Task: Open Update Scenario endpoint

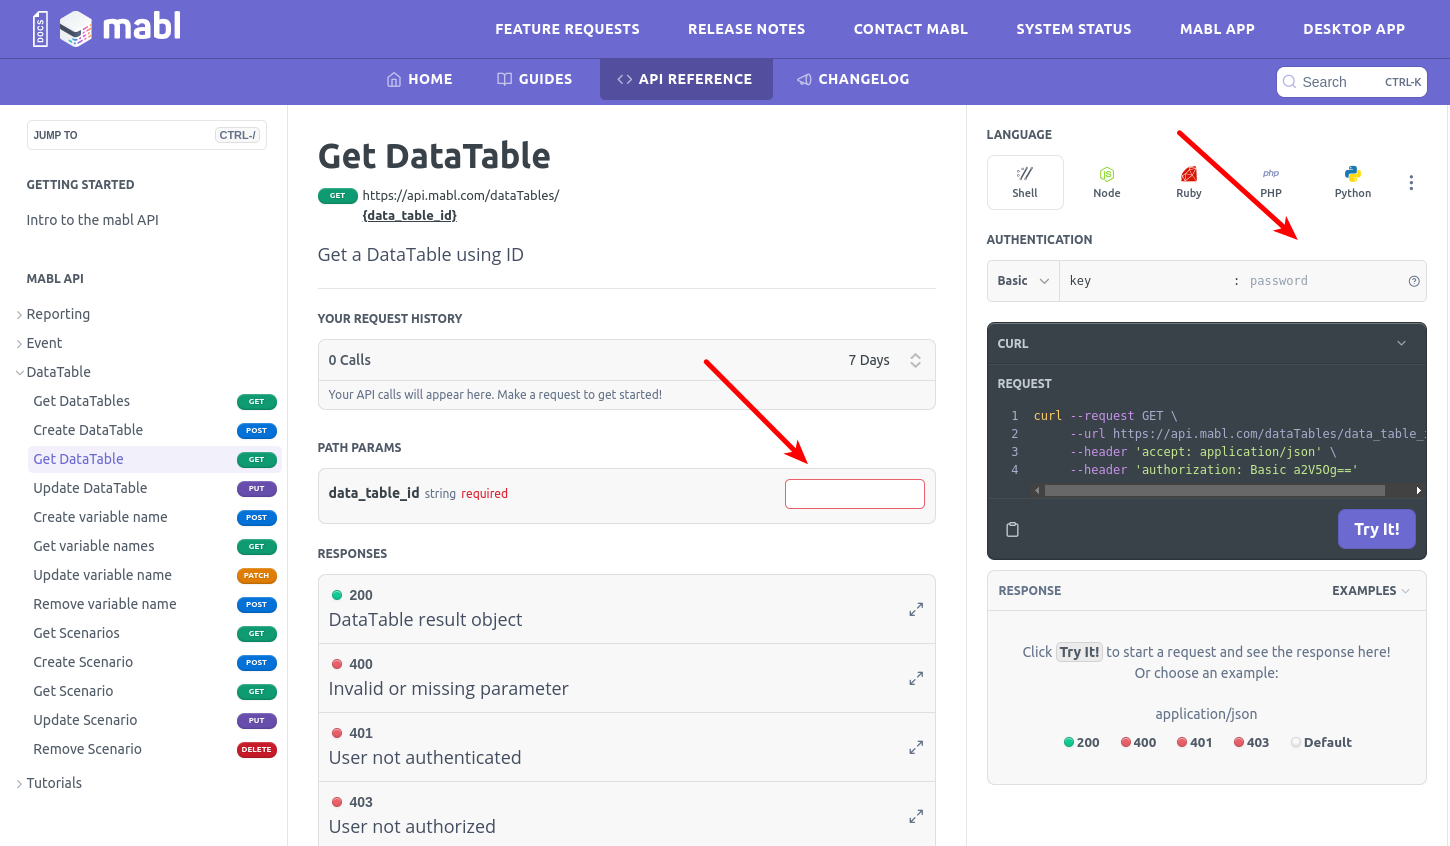Action: tap(155, 720)
